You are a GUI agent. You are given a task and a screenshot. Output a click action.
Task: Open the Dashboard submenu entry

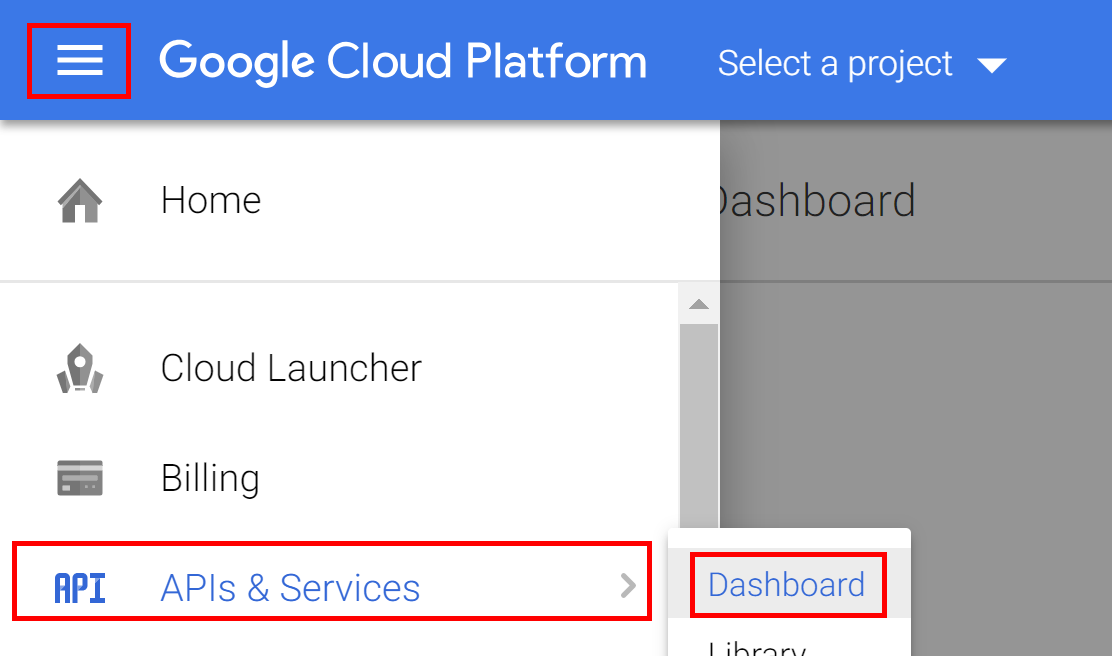(x=786, y=585)
